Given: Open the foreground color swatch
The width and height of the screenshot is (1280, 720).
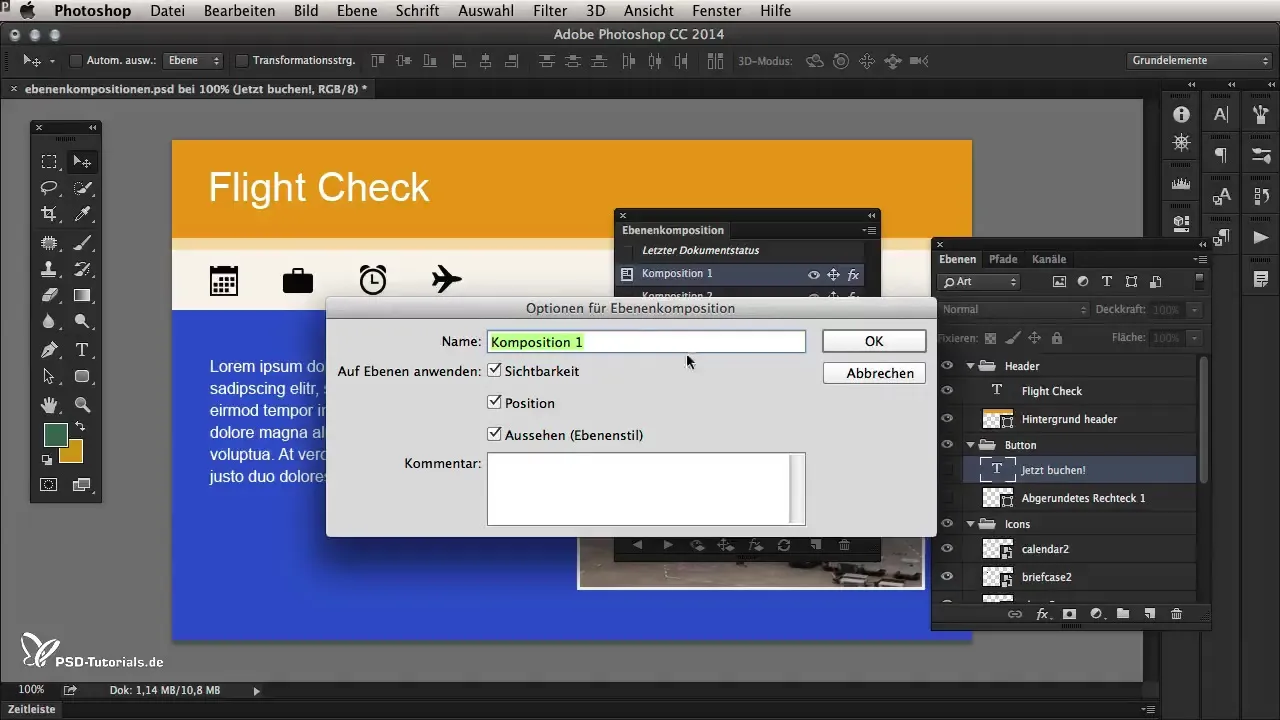Looking at the screenshot, I should click(54, 434).
